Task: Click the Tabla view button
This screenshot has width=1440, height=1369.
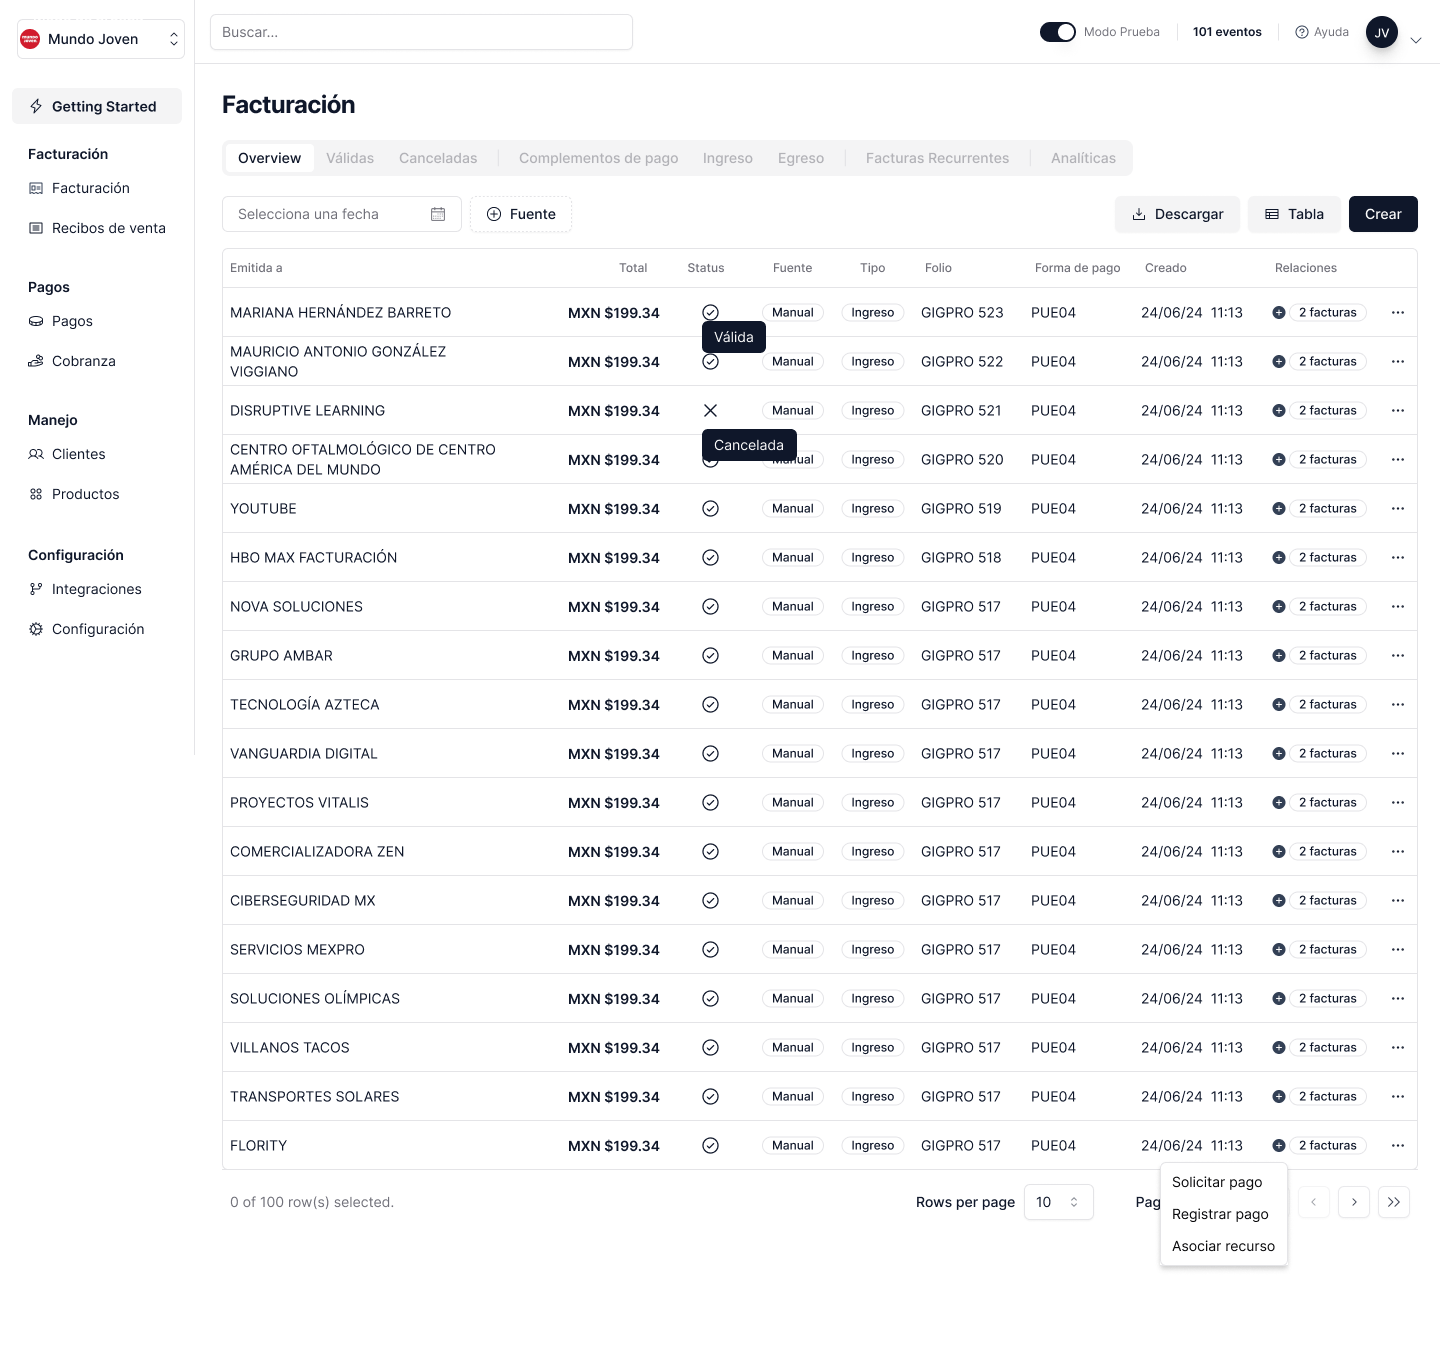Action: click(x=1294, y=214)
